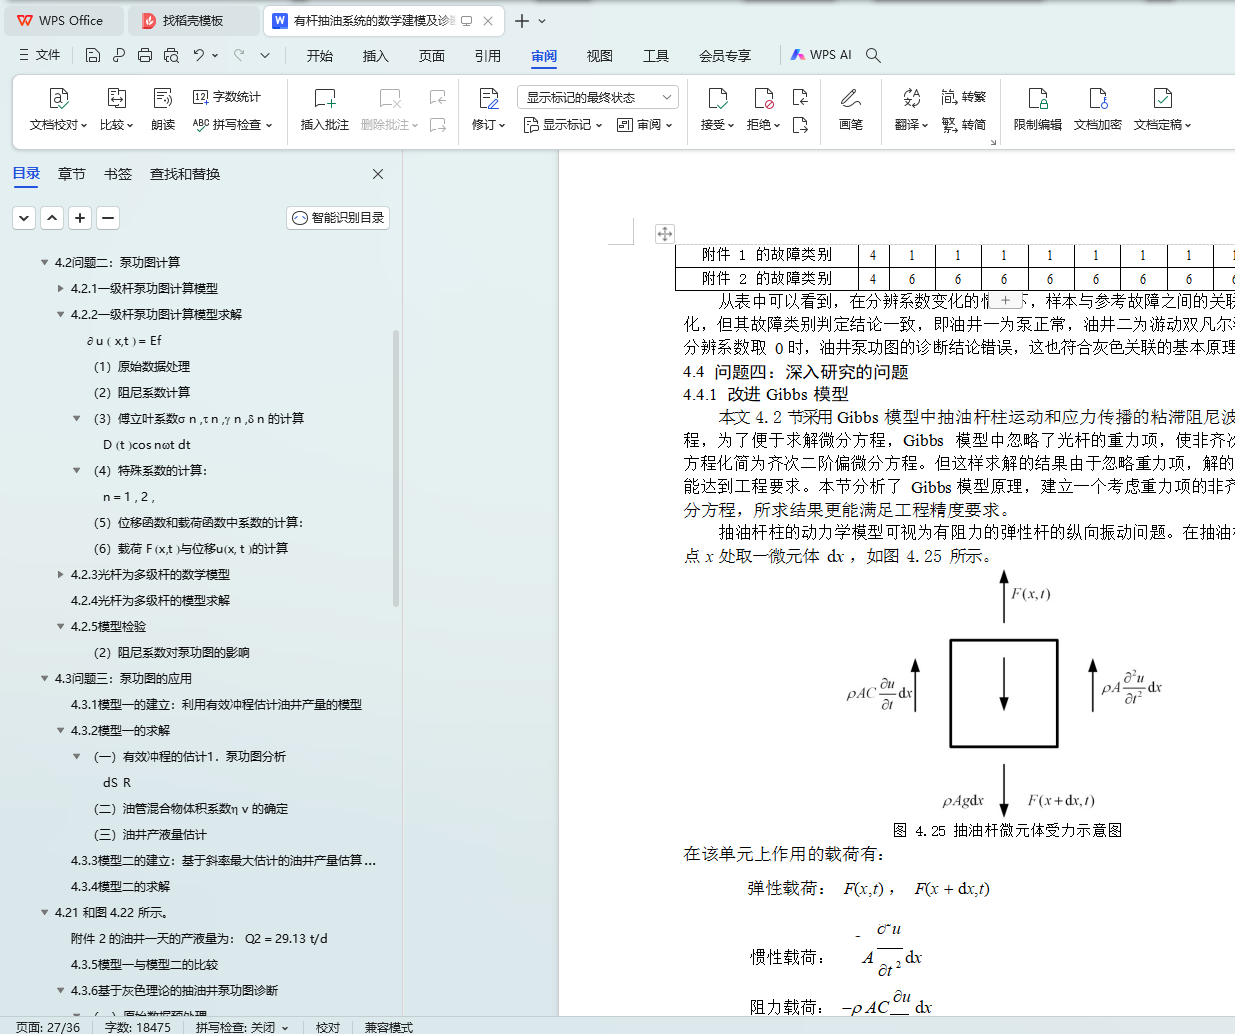Open the 审阅 dropdown below the markup combo box
The height and width of the screenshot is (1034, 1235).
tap(645, 125)
